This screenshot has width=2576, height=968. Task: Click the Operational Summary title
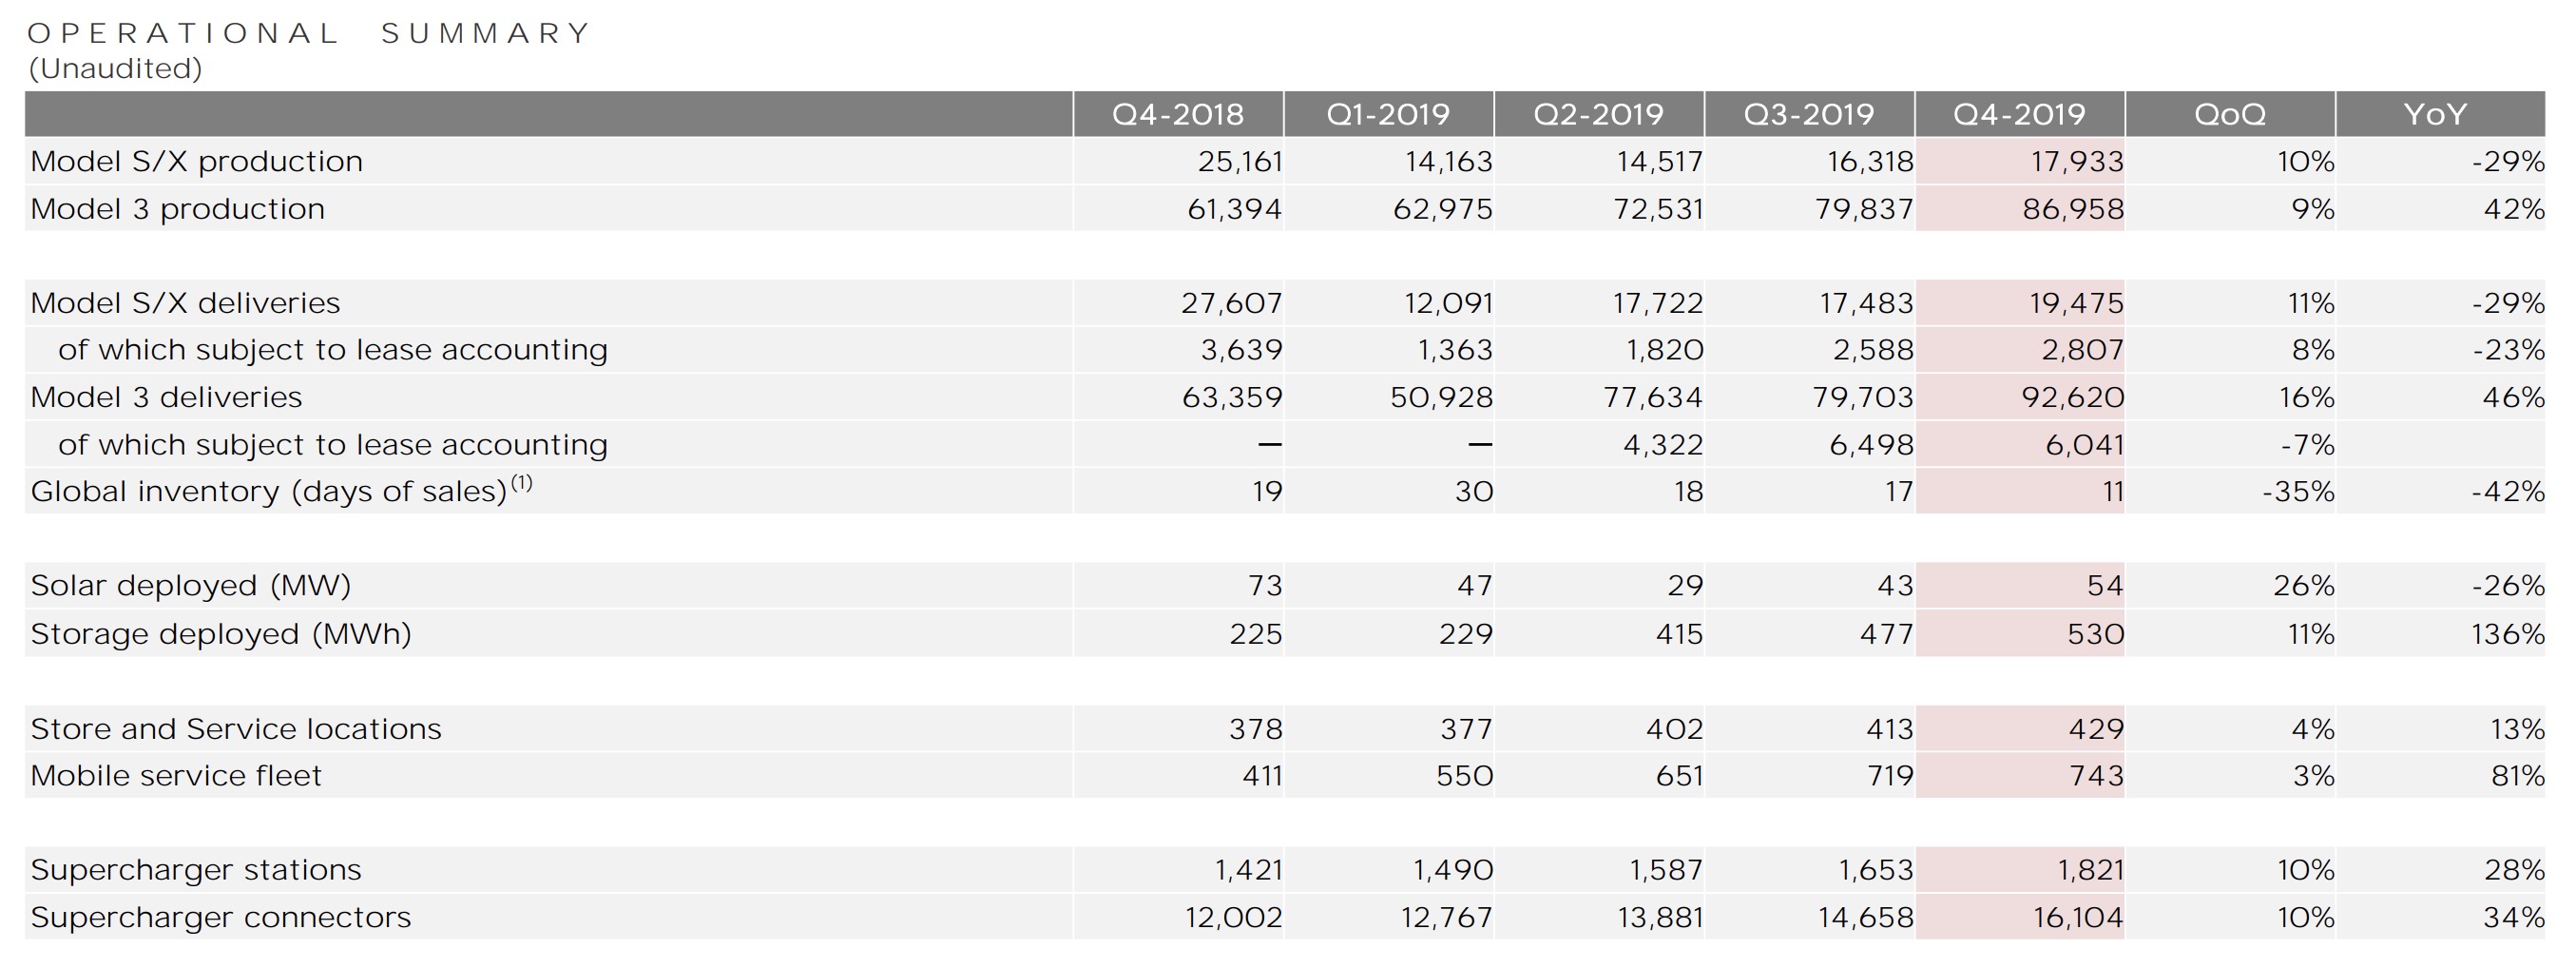[x=310, y=33]
